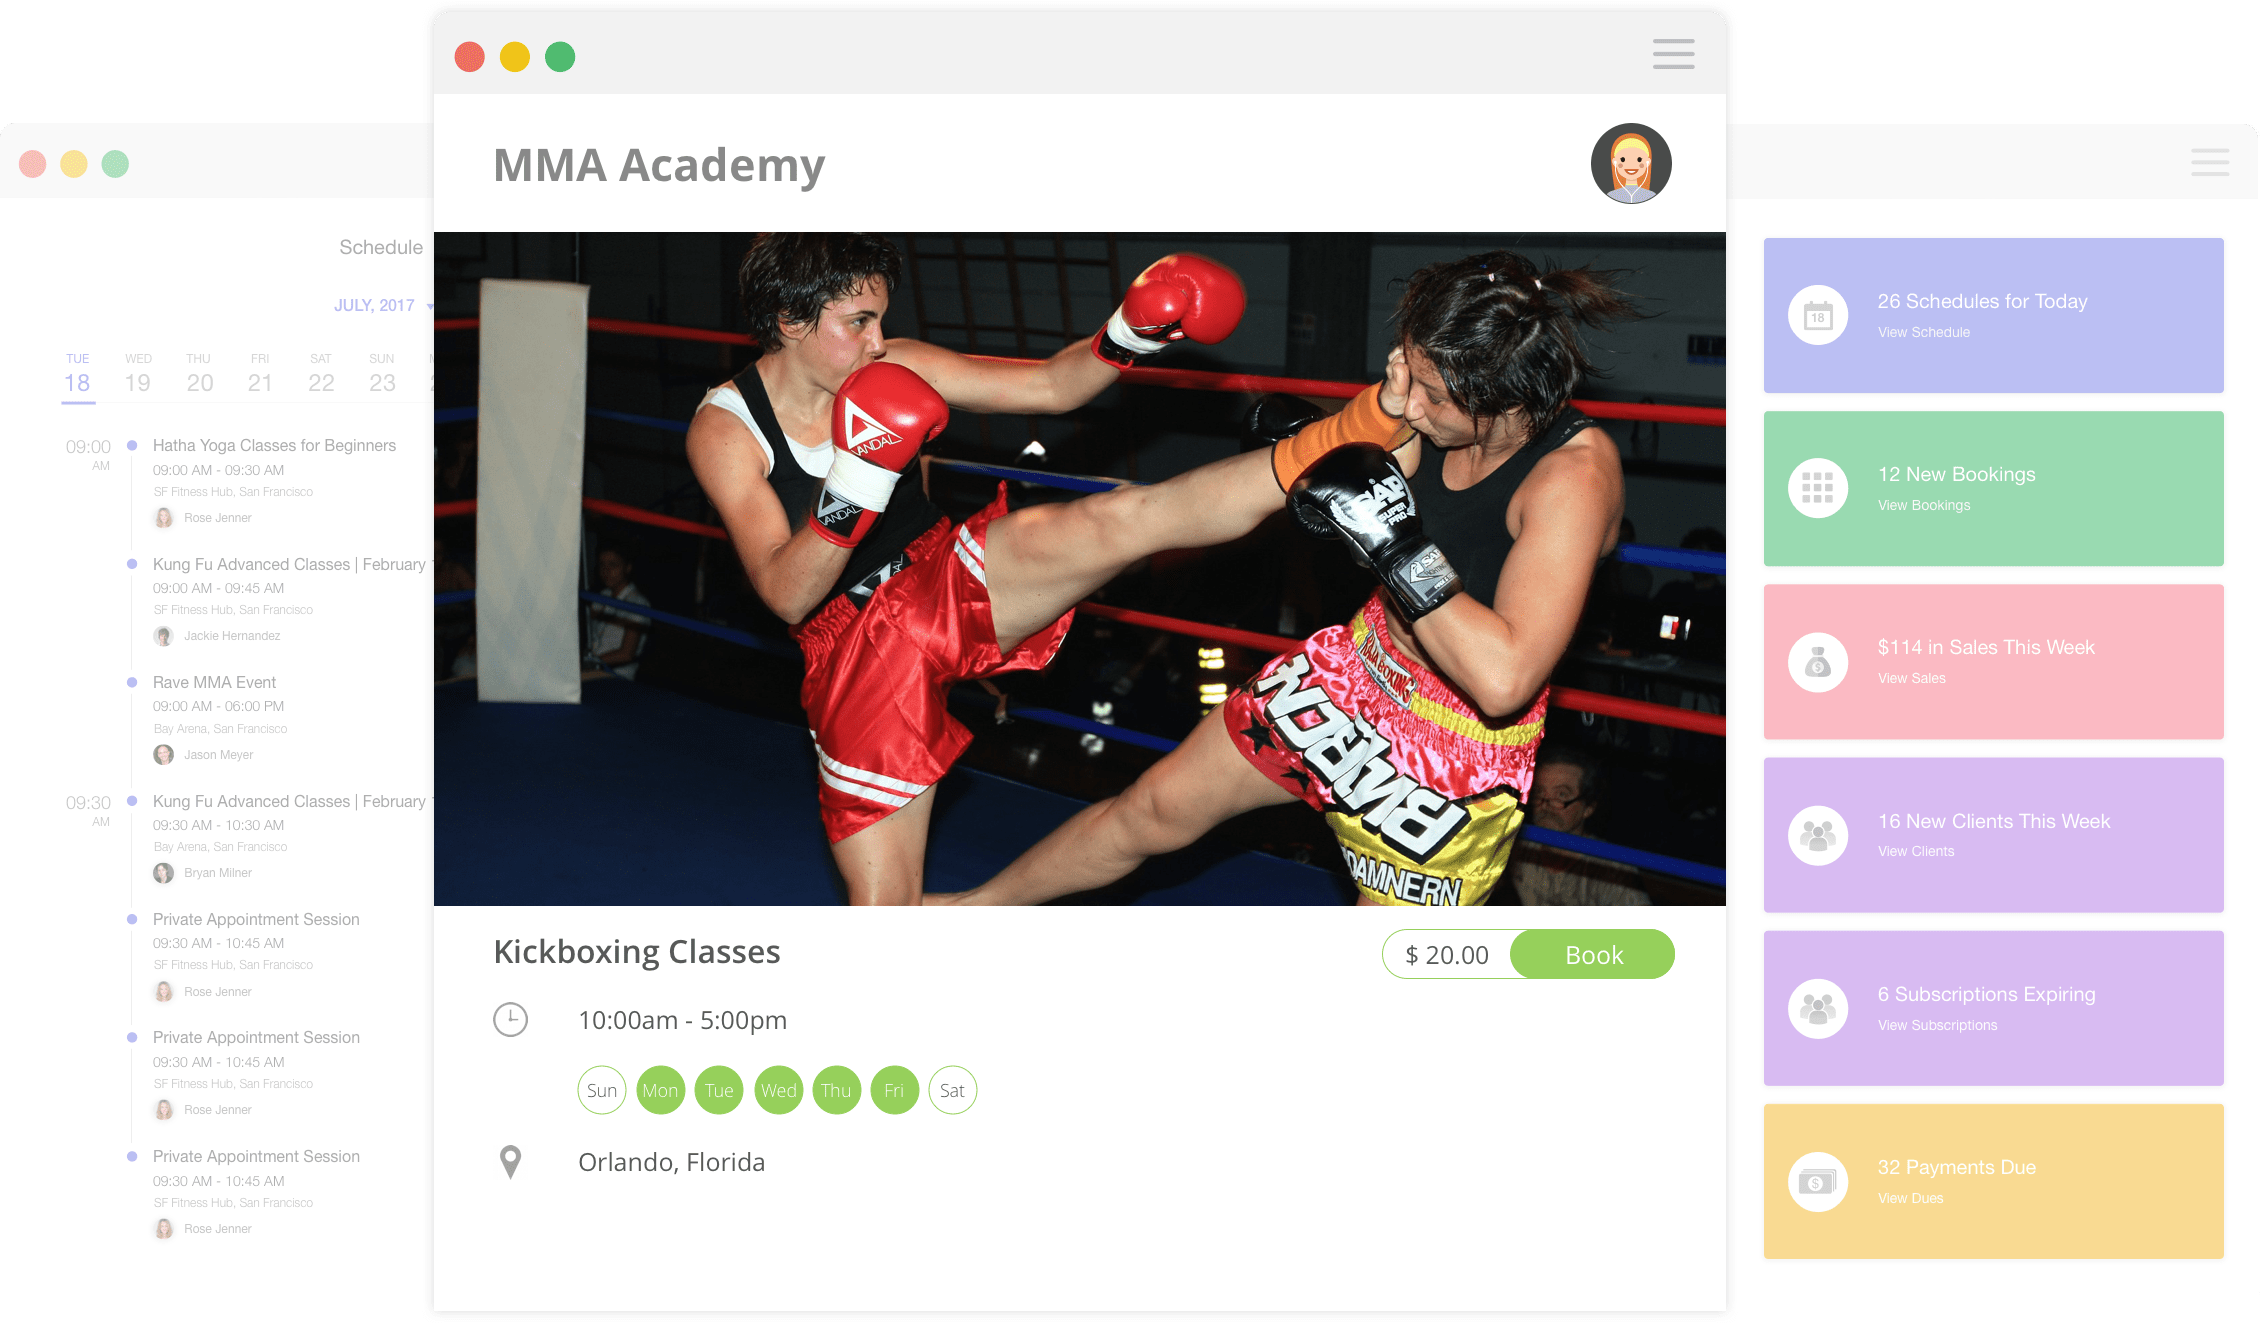Select the FRI 21 date tab
Image resolution: width=2260 pixels, height=1323 pixels.
pyautogui.click(x=260, y=374)
